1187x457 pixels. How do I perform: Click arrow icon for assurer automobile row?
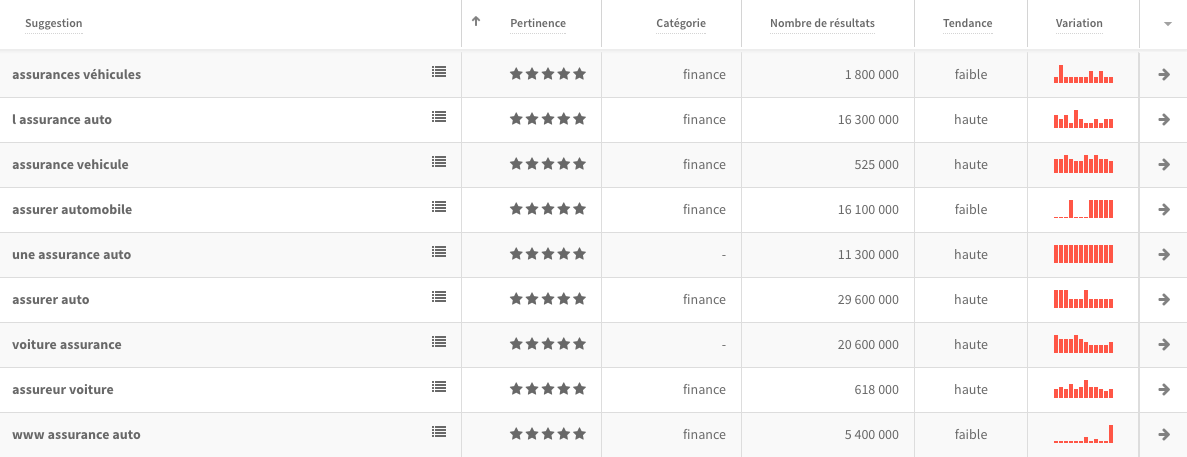pyautogui.click(x=1164, y=210)
